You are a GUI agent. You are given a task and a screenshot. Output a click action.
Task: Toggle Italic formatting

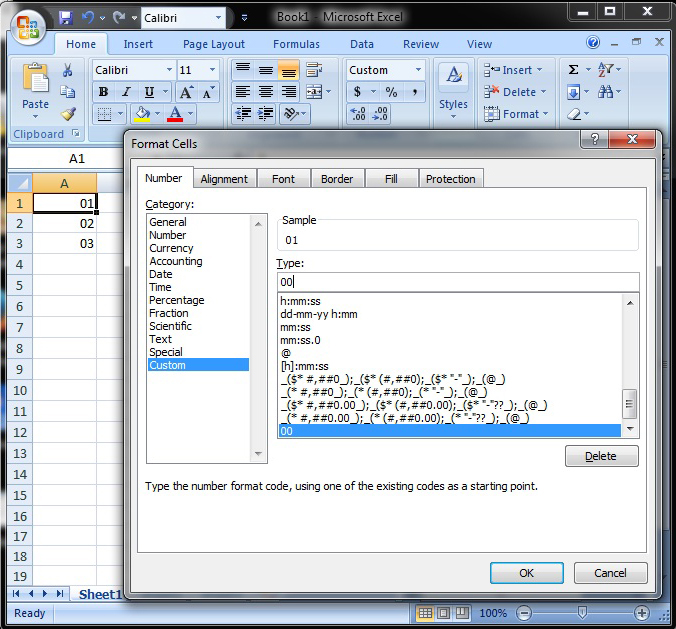tap(125, 92)
